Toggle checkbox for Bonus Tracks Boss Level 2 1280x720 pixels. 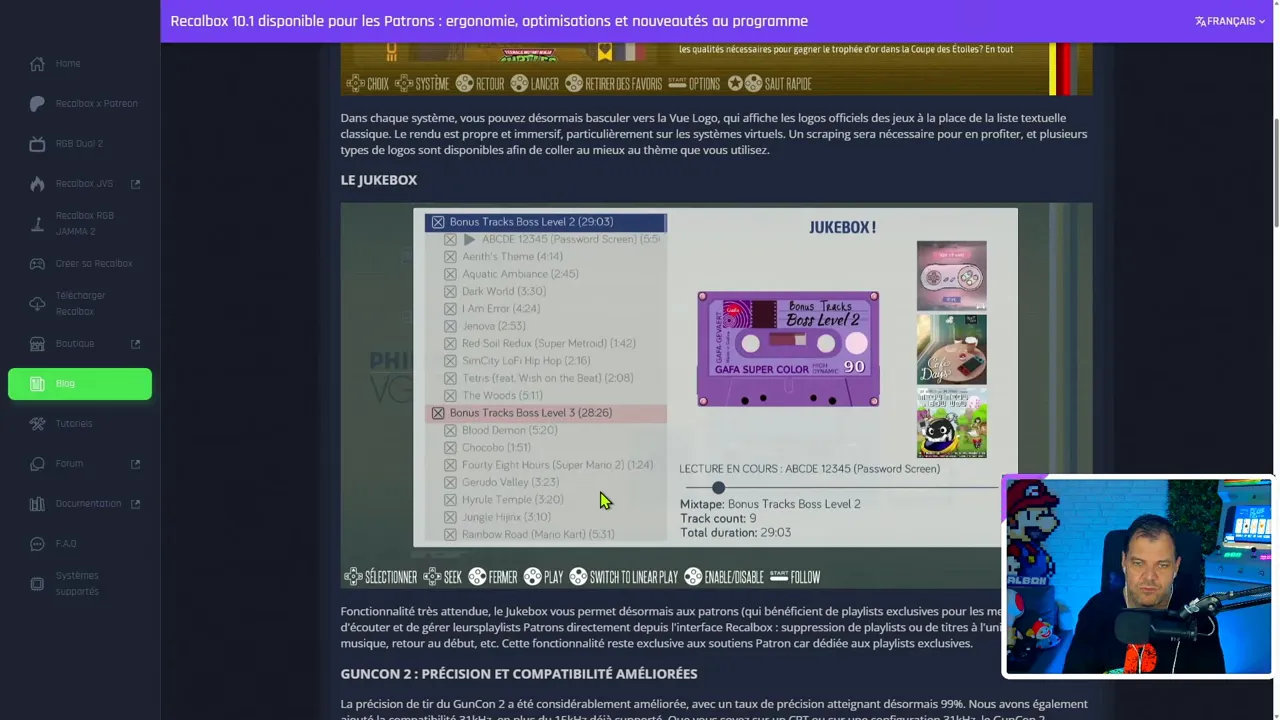[x=438, y=222]
